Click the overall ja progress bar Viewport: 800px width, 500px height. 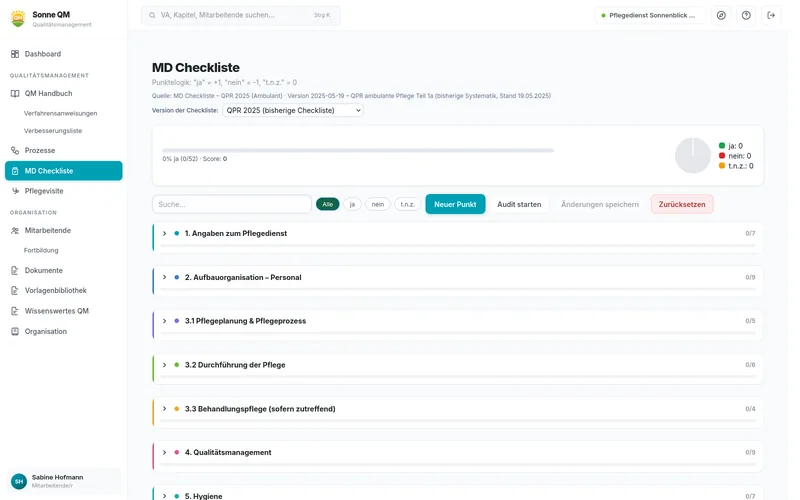pyautogui.click(x=358, y=151)
